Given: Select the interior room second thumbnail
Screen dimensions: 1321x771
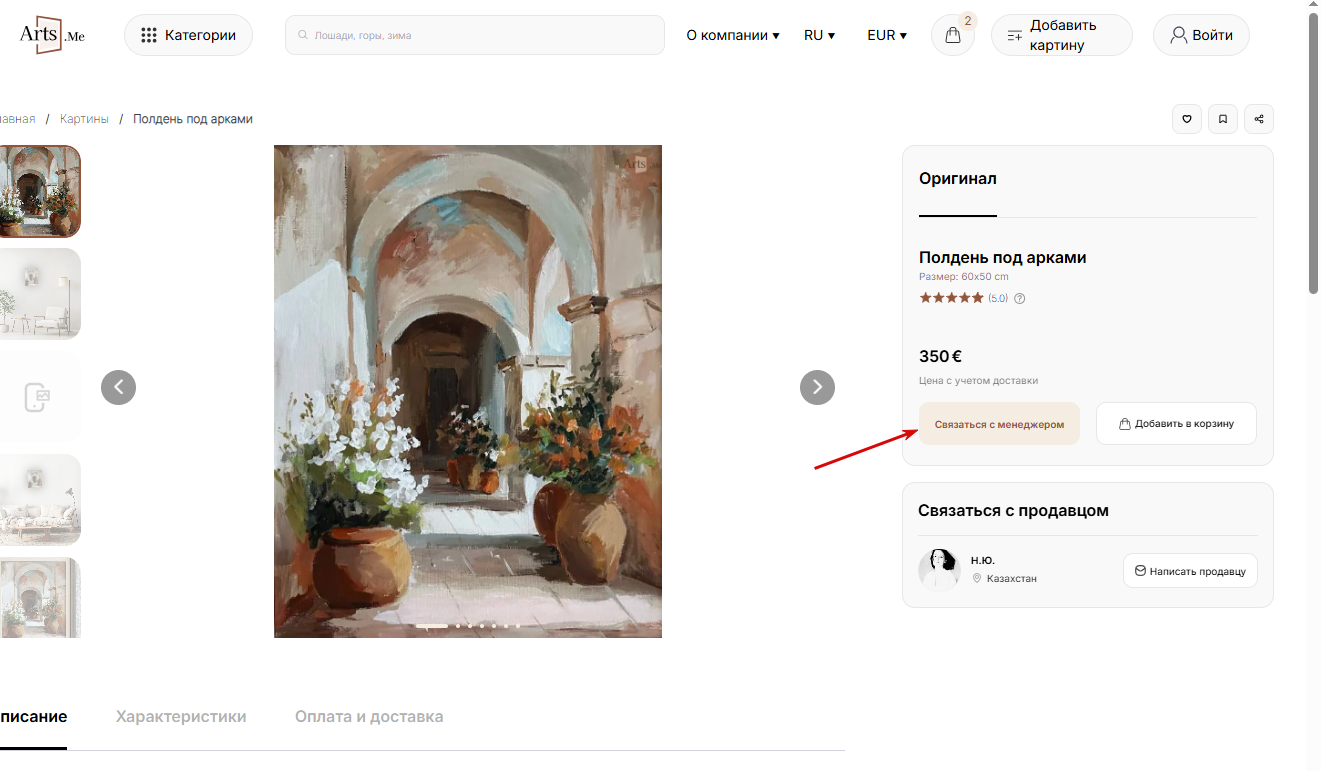Looking at the screenshot, I should pos(40,294).
